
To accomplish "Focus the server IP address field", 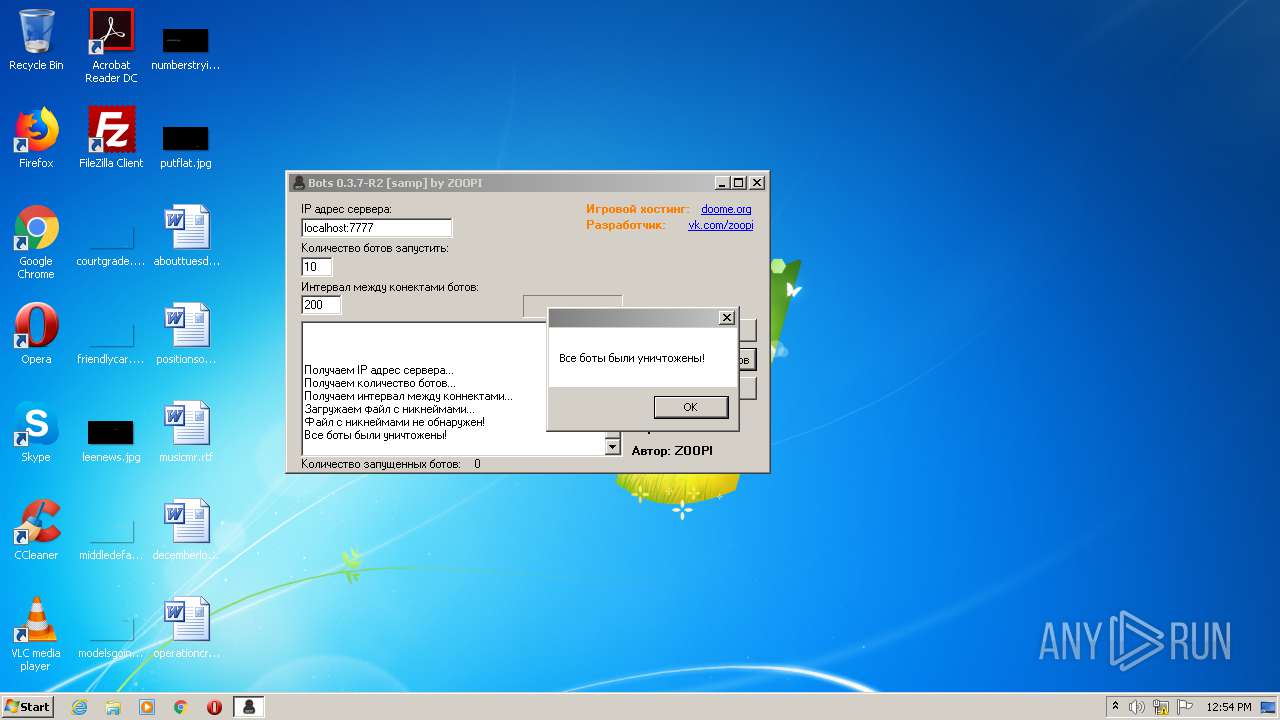I will point(377,228).
